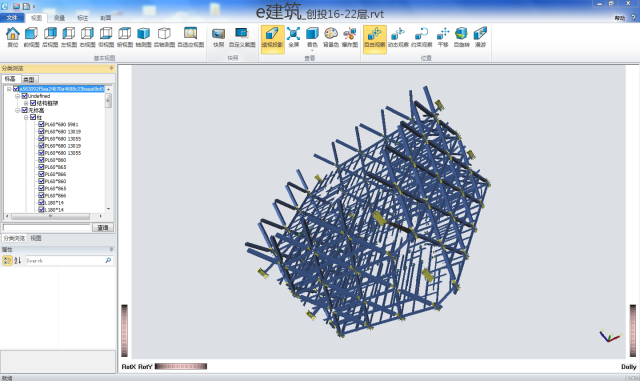Select the axonometric solid cube view
640x381 pixels.
143,37
